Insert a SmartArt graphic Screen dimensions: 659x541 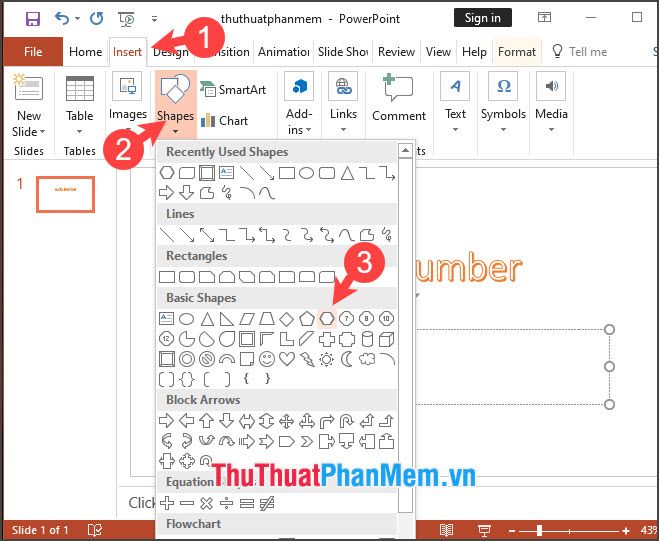click(234, 89)
